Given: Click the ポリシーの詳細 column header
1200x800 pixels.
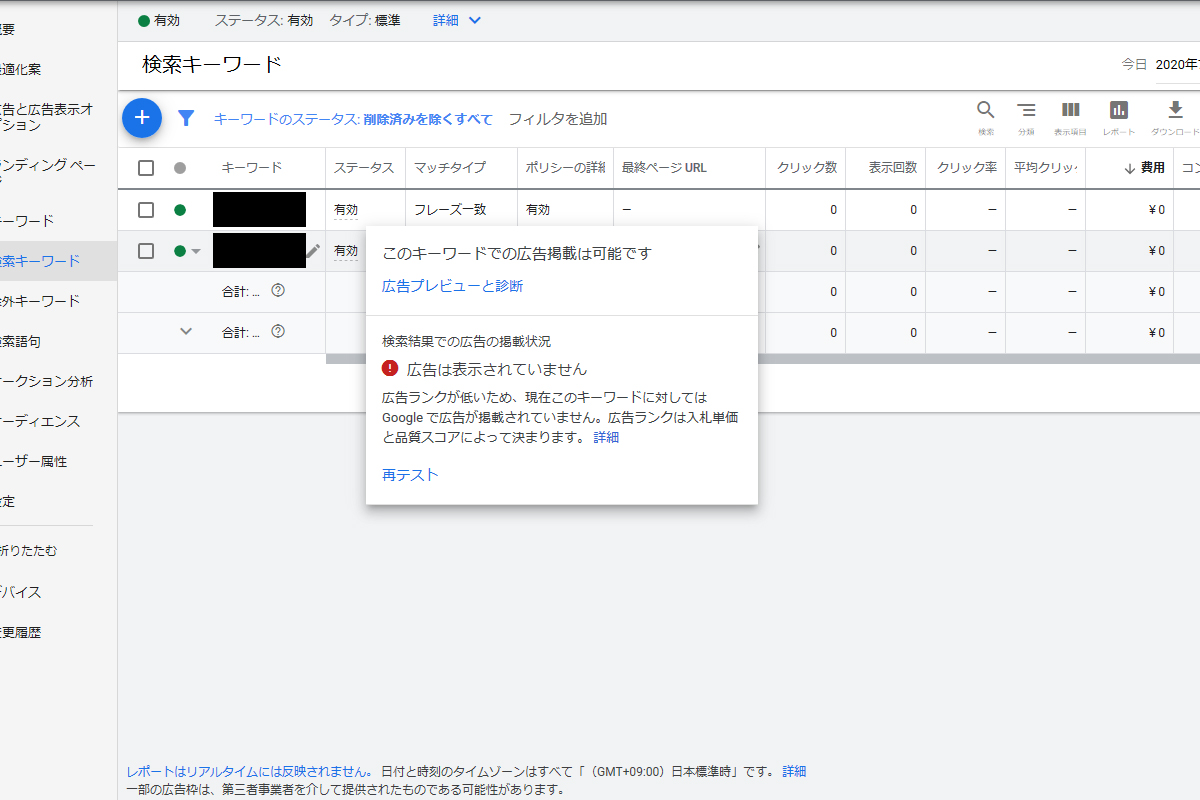Looking at the screenshot, I should [x=566, y=168].
